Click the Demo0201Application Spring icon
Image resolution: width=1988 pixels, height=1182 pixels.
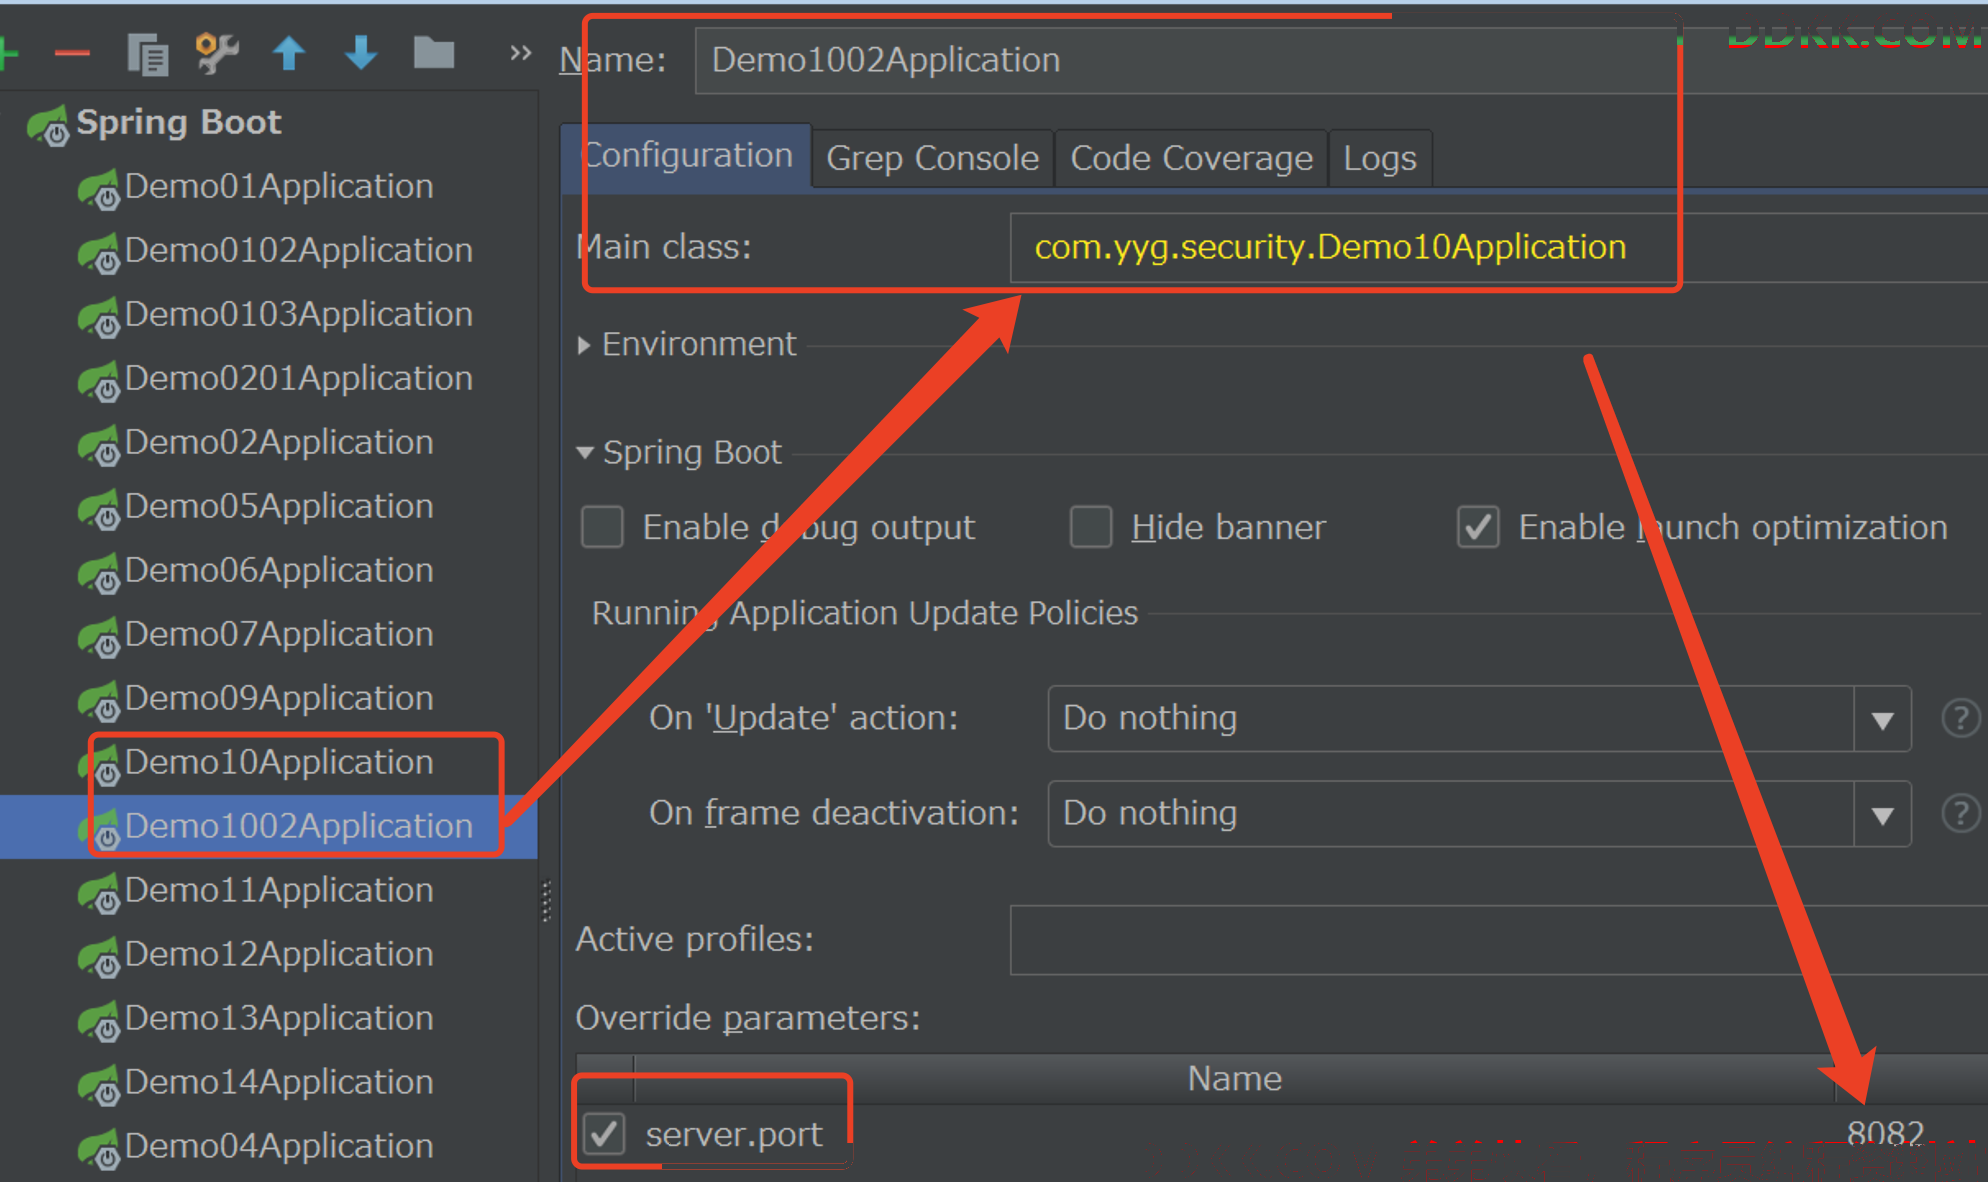click(99, 381)
